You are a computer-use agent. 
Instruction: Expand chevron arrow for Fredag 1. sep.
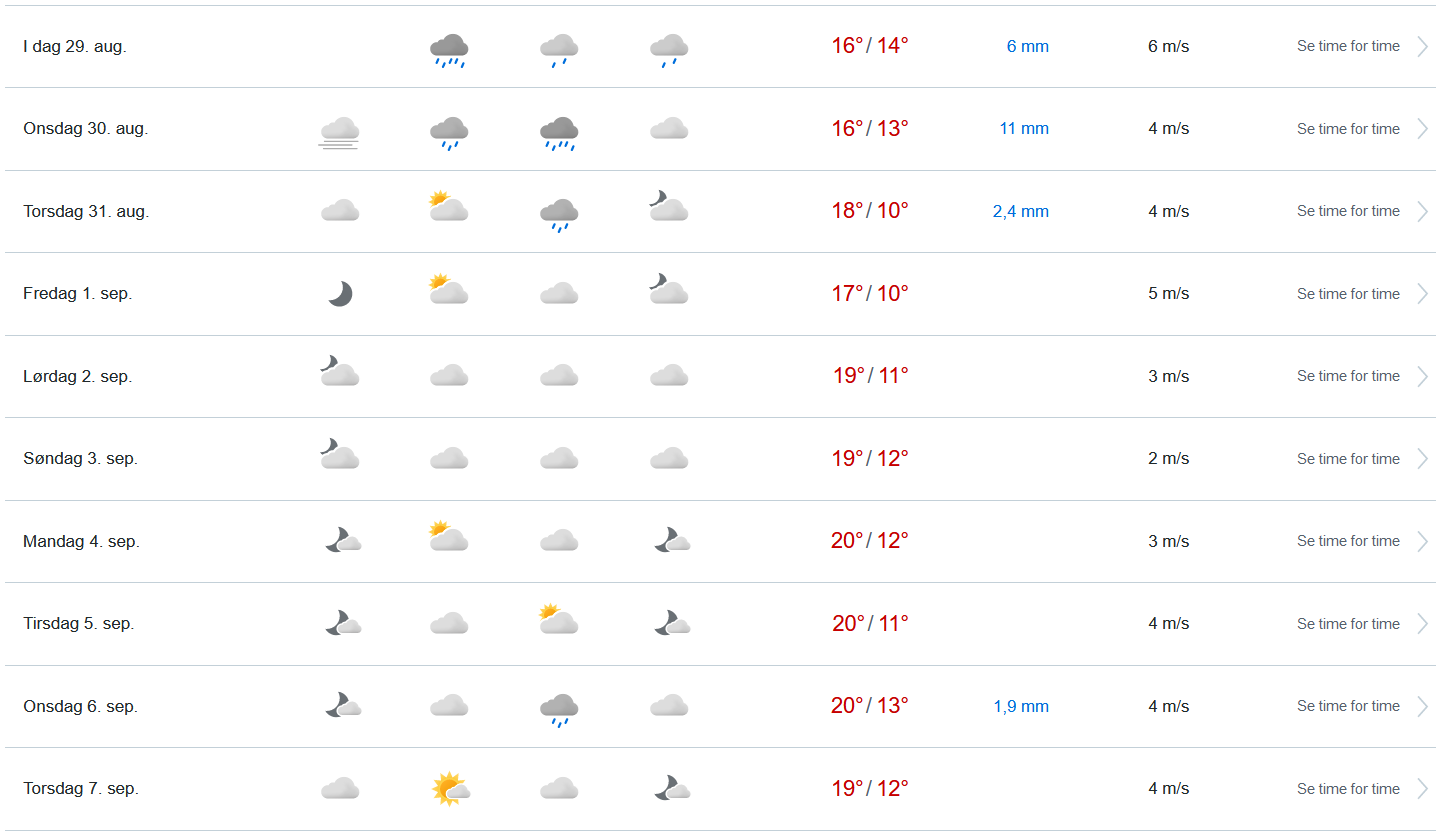1422,294
